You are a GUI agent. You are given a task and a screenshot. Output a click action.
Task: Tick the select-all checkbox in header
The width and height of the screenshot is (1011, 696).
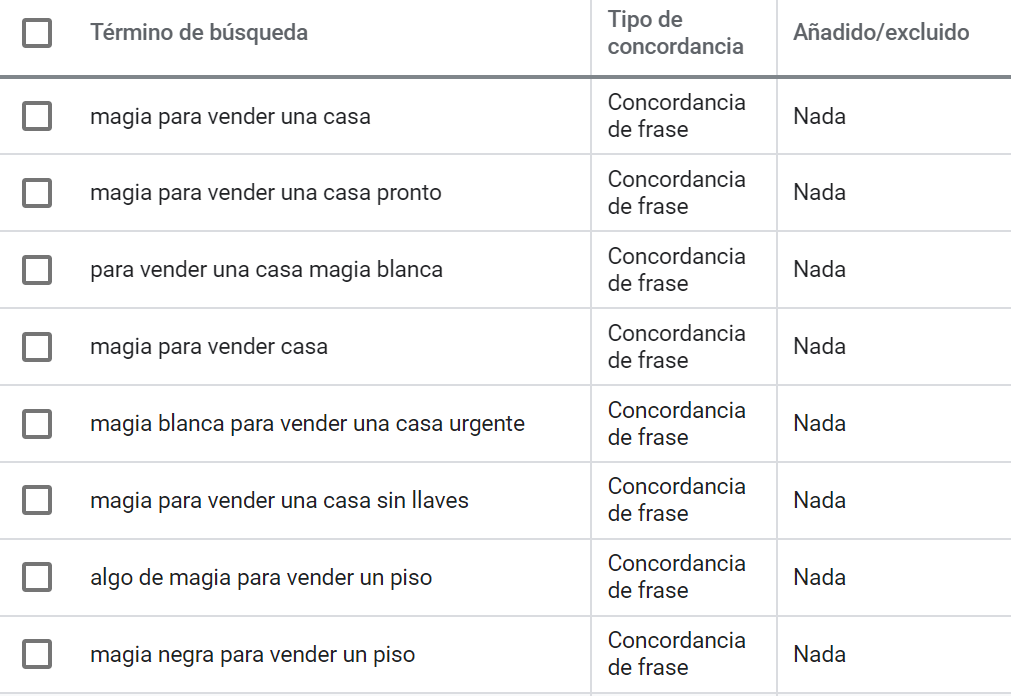[37, 33]
